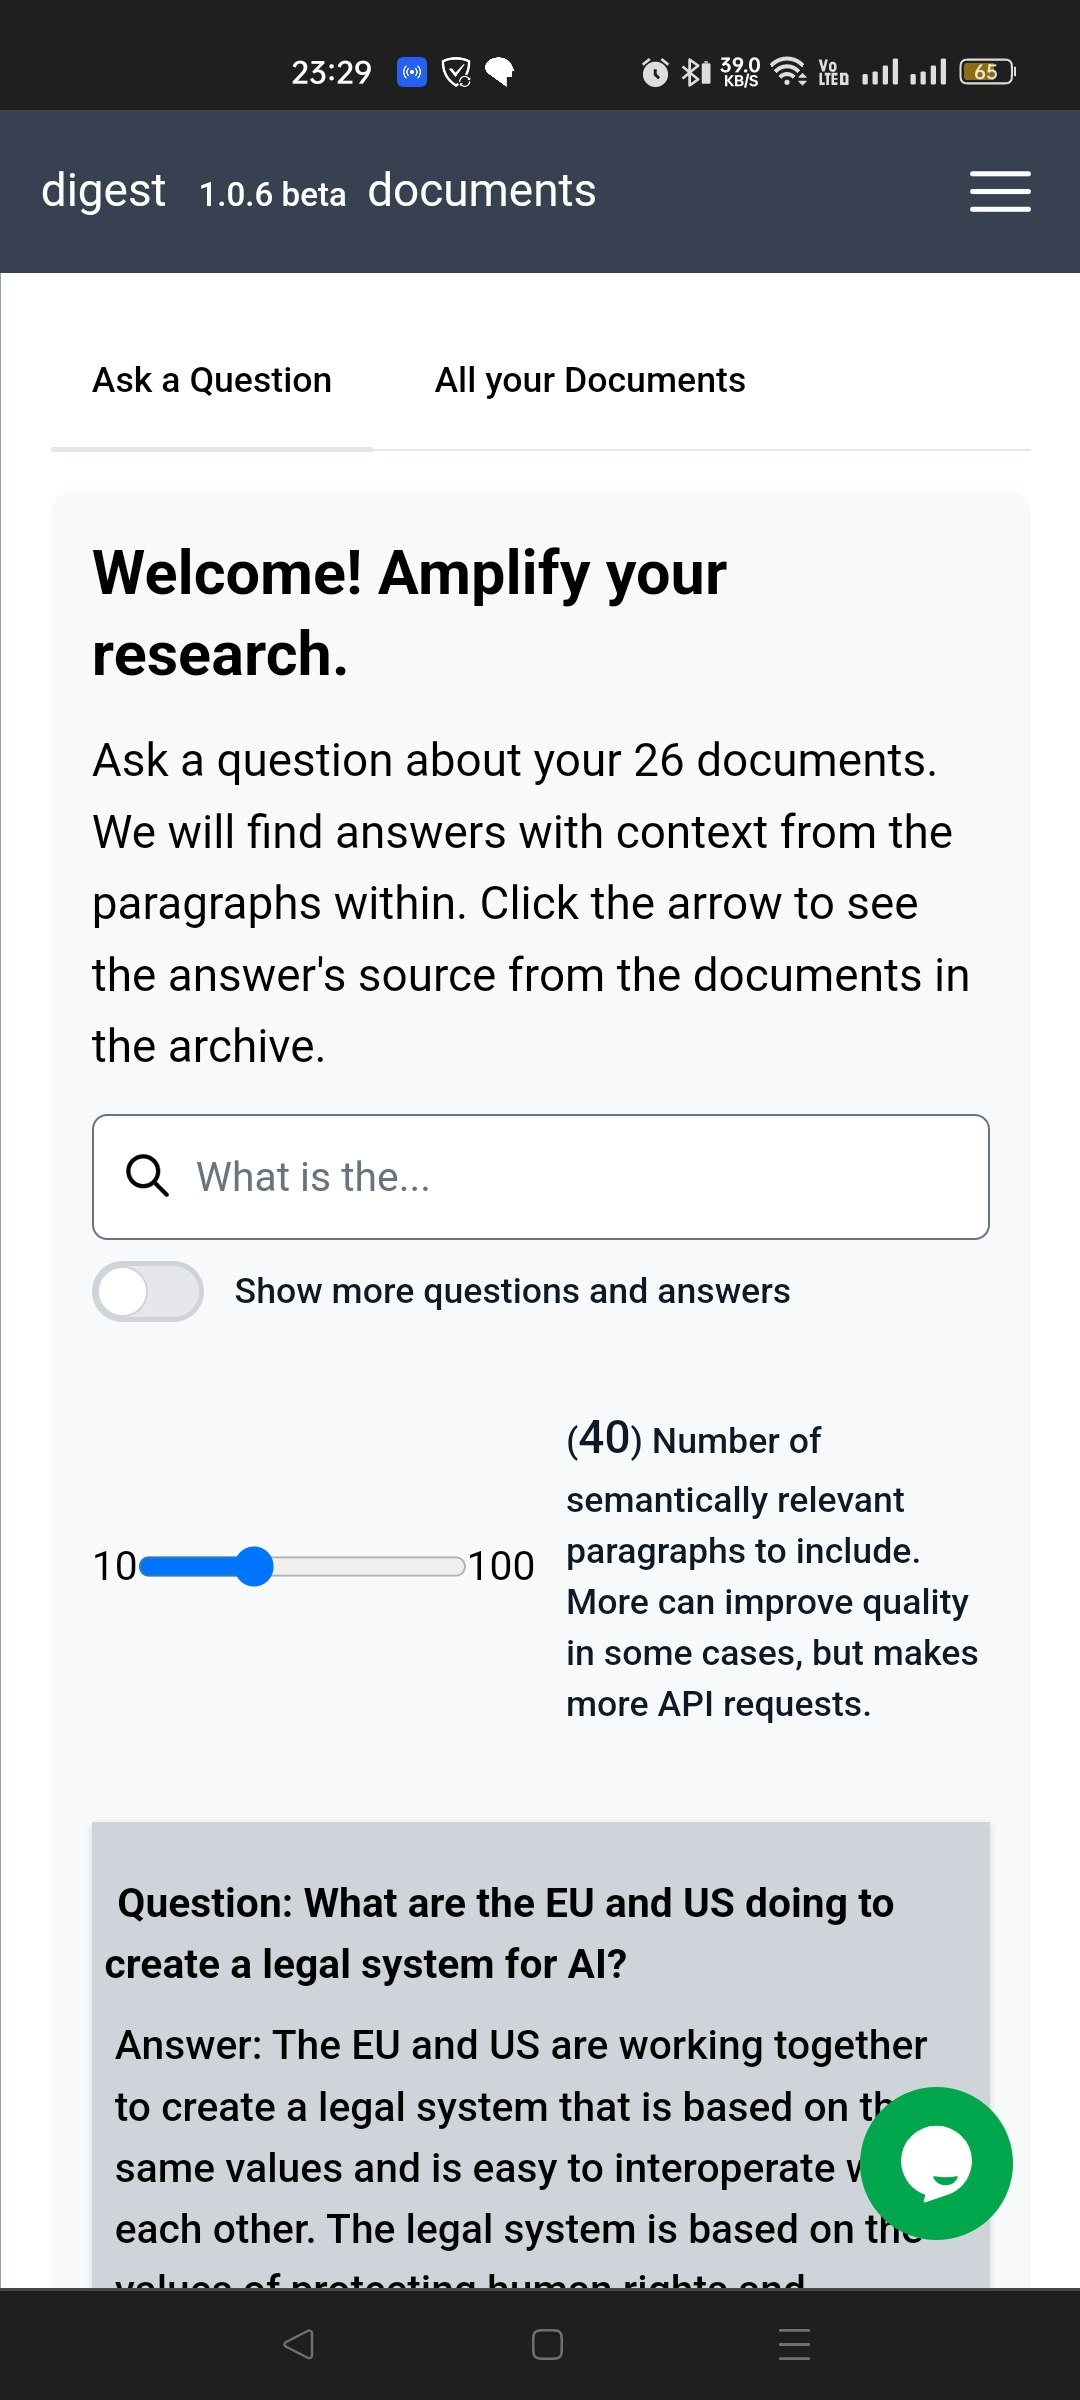
Task: Click the digest logo link
Action: [x=103, y=190]
